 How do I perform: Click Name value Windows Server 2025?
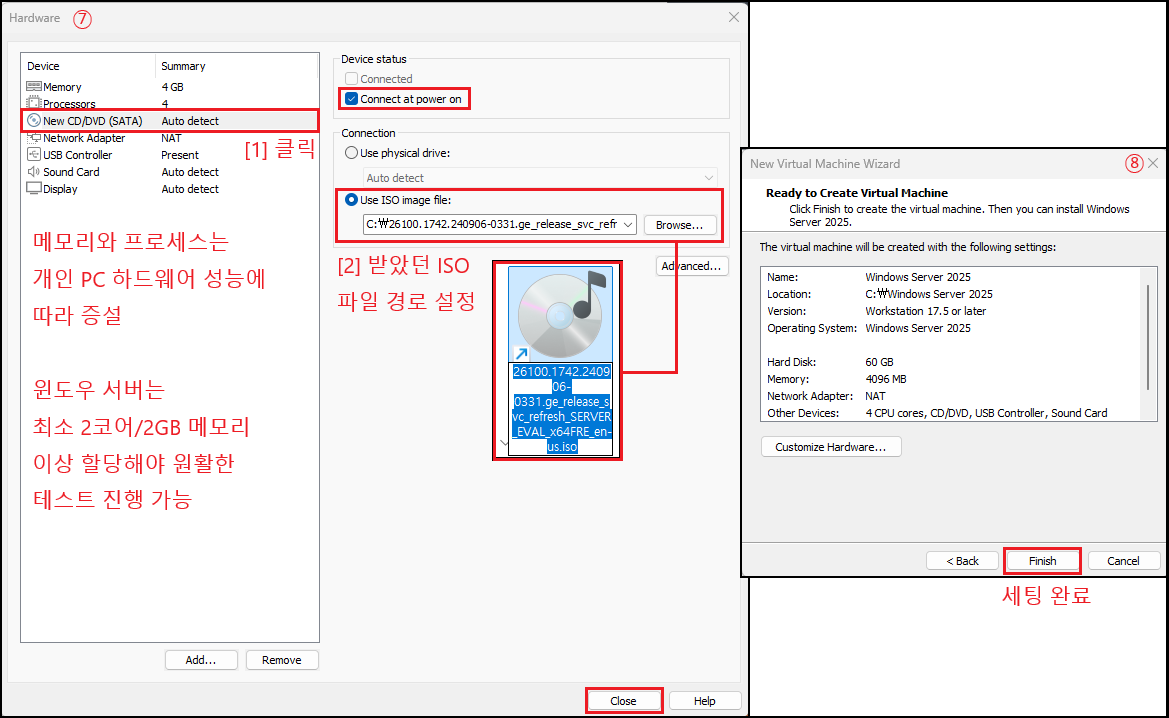point(918,277)
